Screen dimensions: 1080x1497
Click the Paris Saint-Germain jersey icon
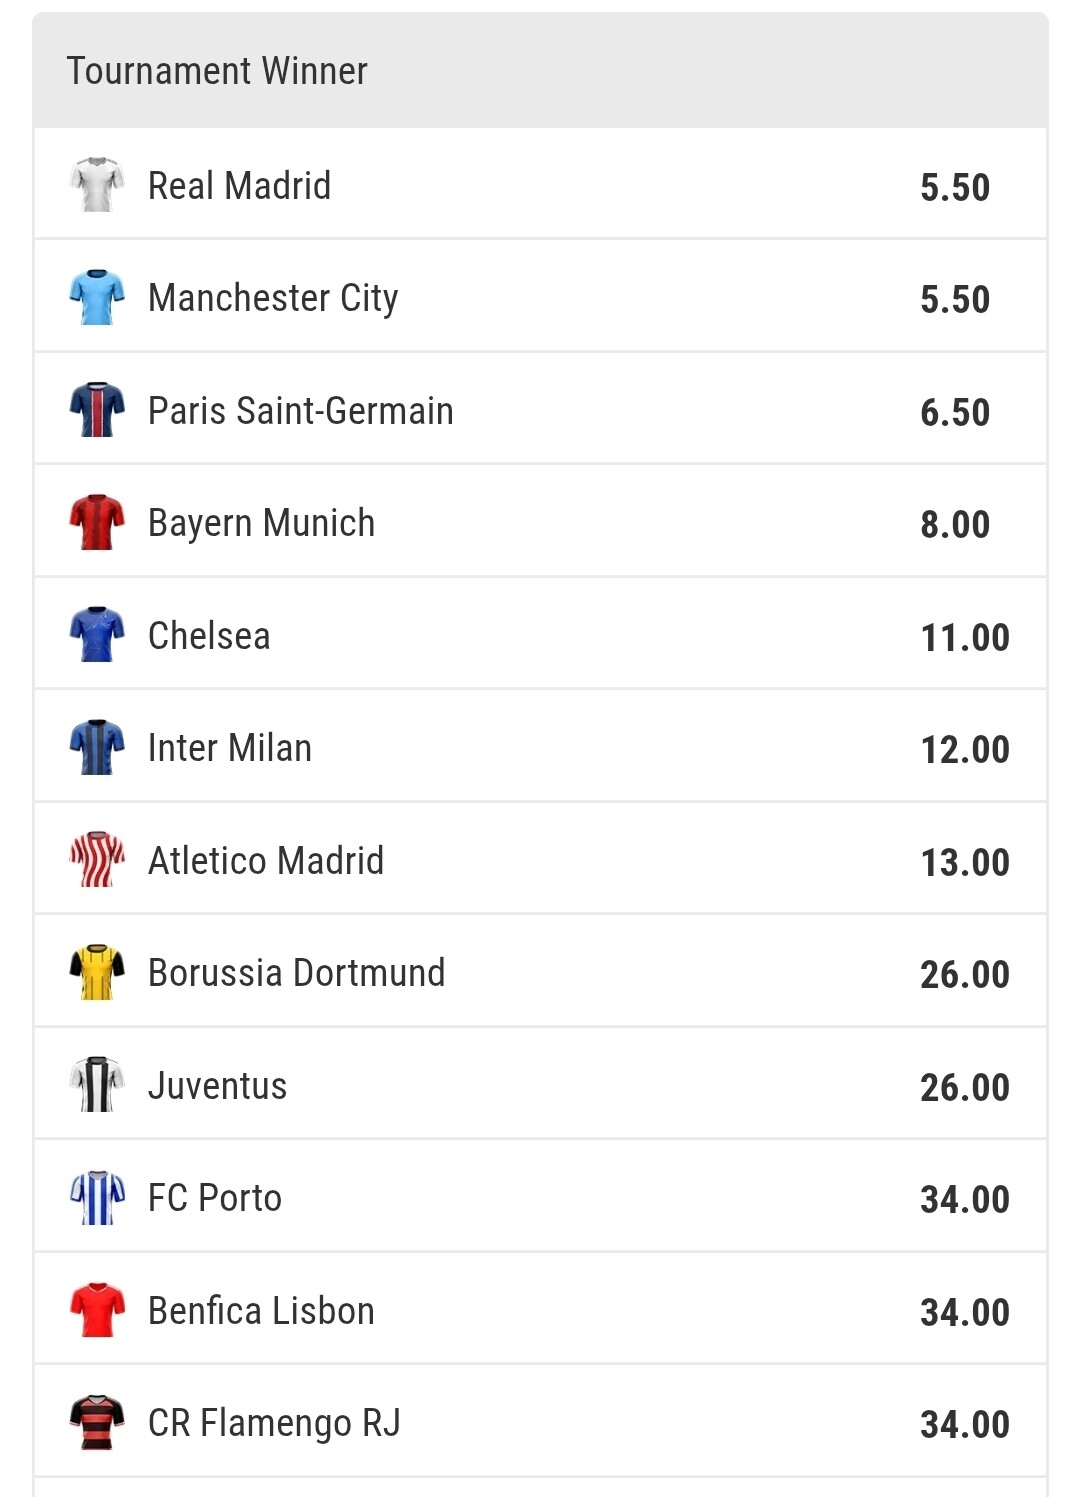click(x=97, y=409)
